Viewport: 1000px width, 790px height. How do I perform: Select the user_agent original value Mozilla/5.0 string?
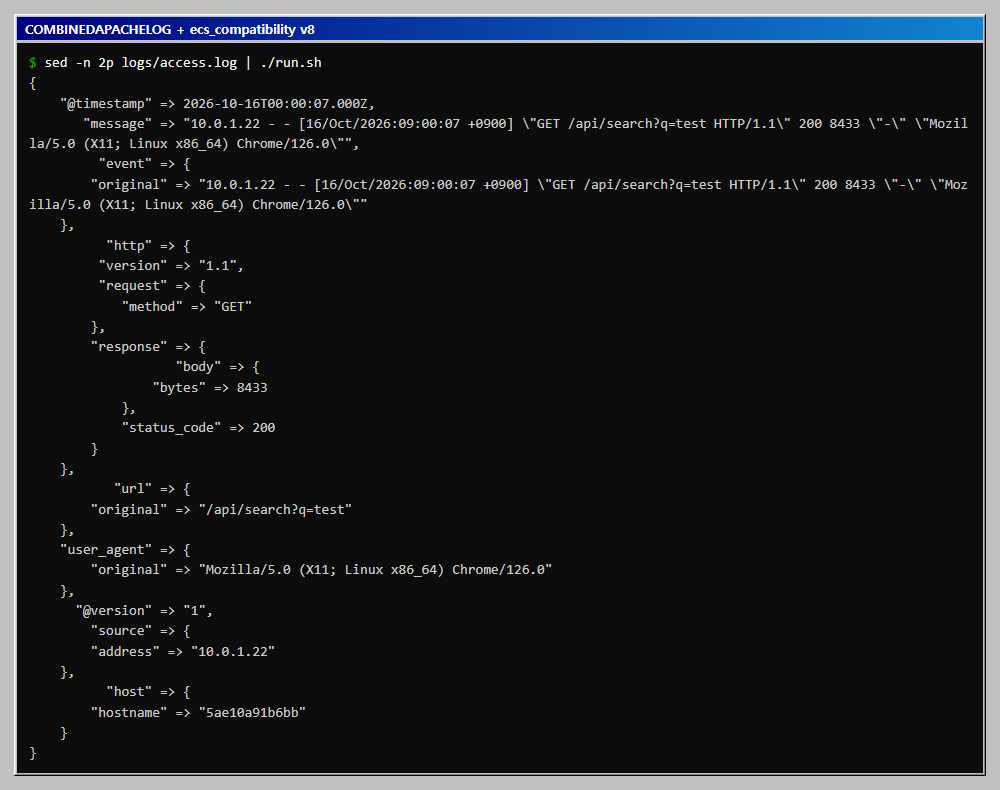pos(376,569)
